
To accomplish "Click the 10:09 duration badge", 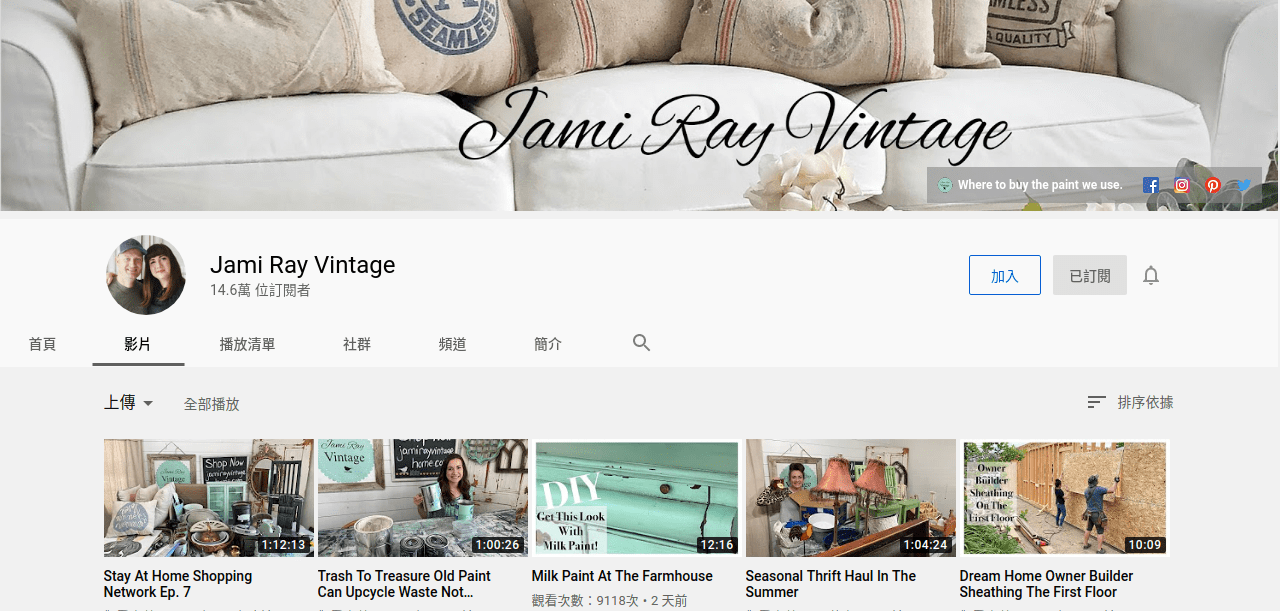I will [1145, 545].
